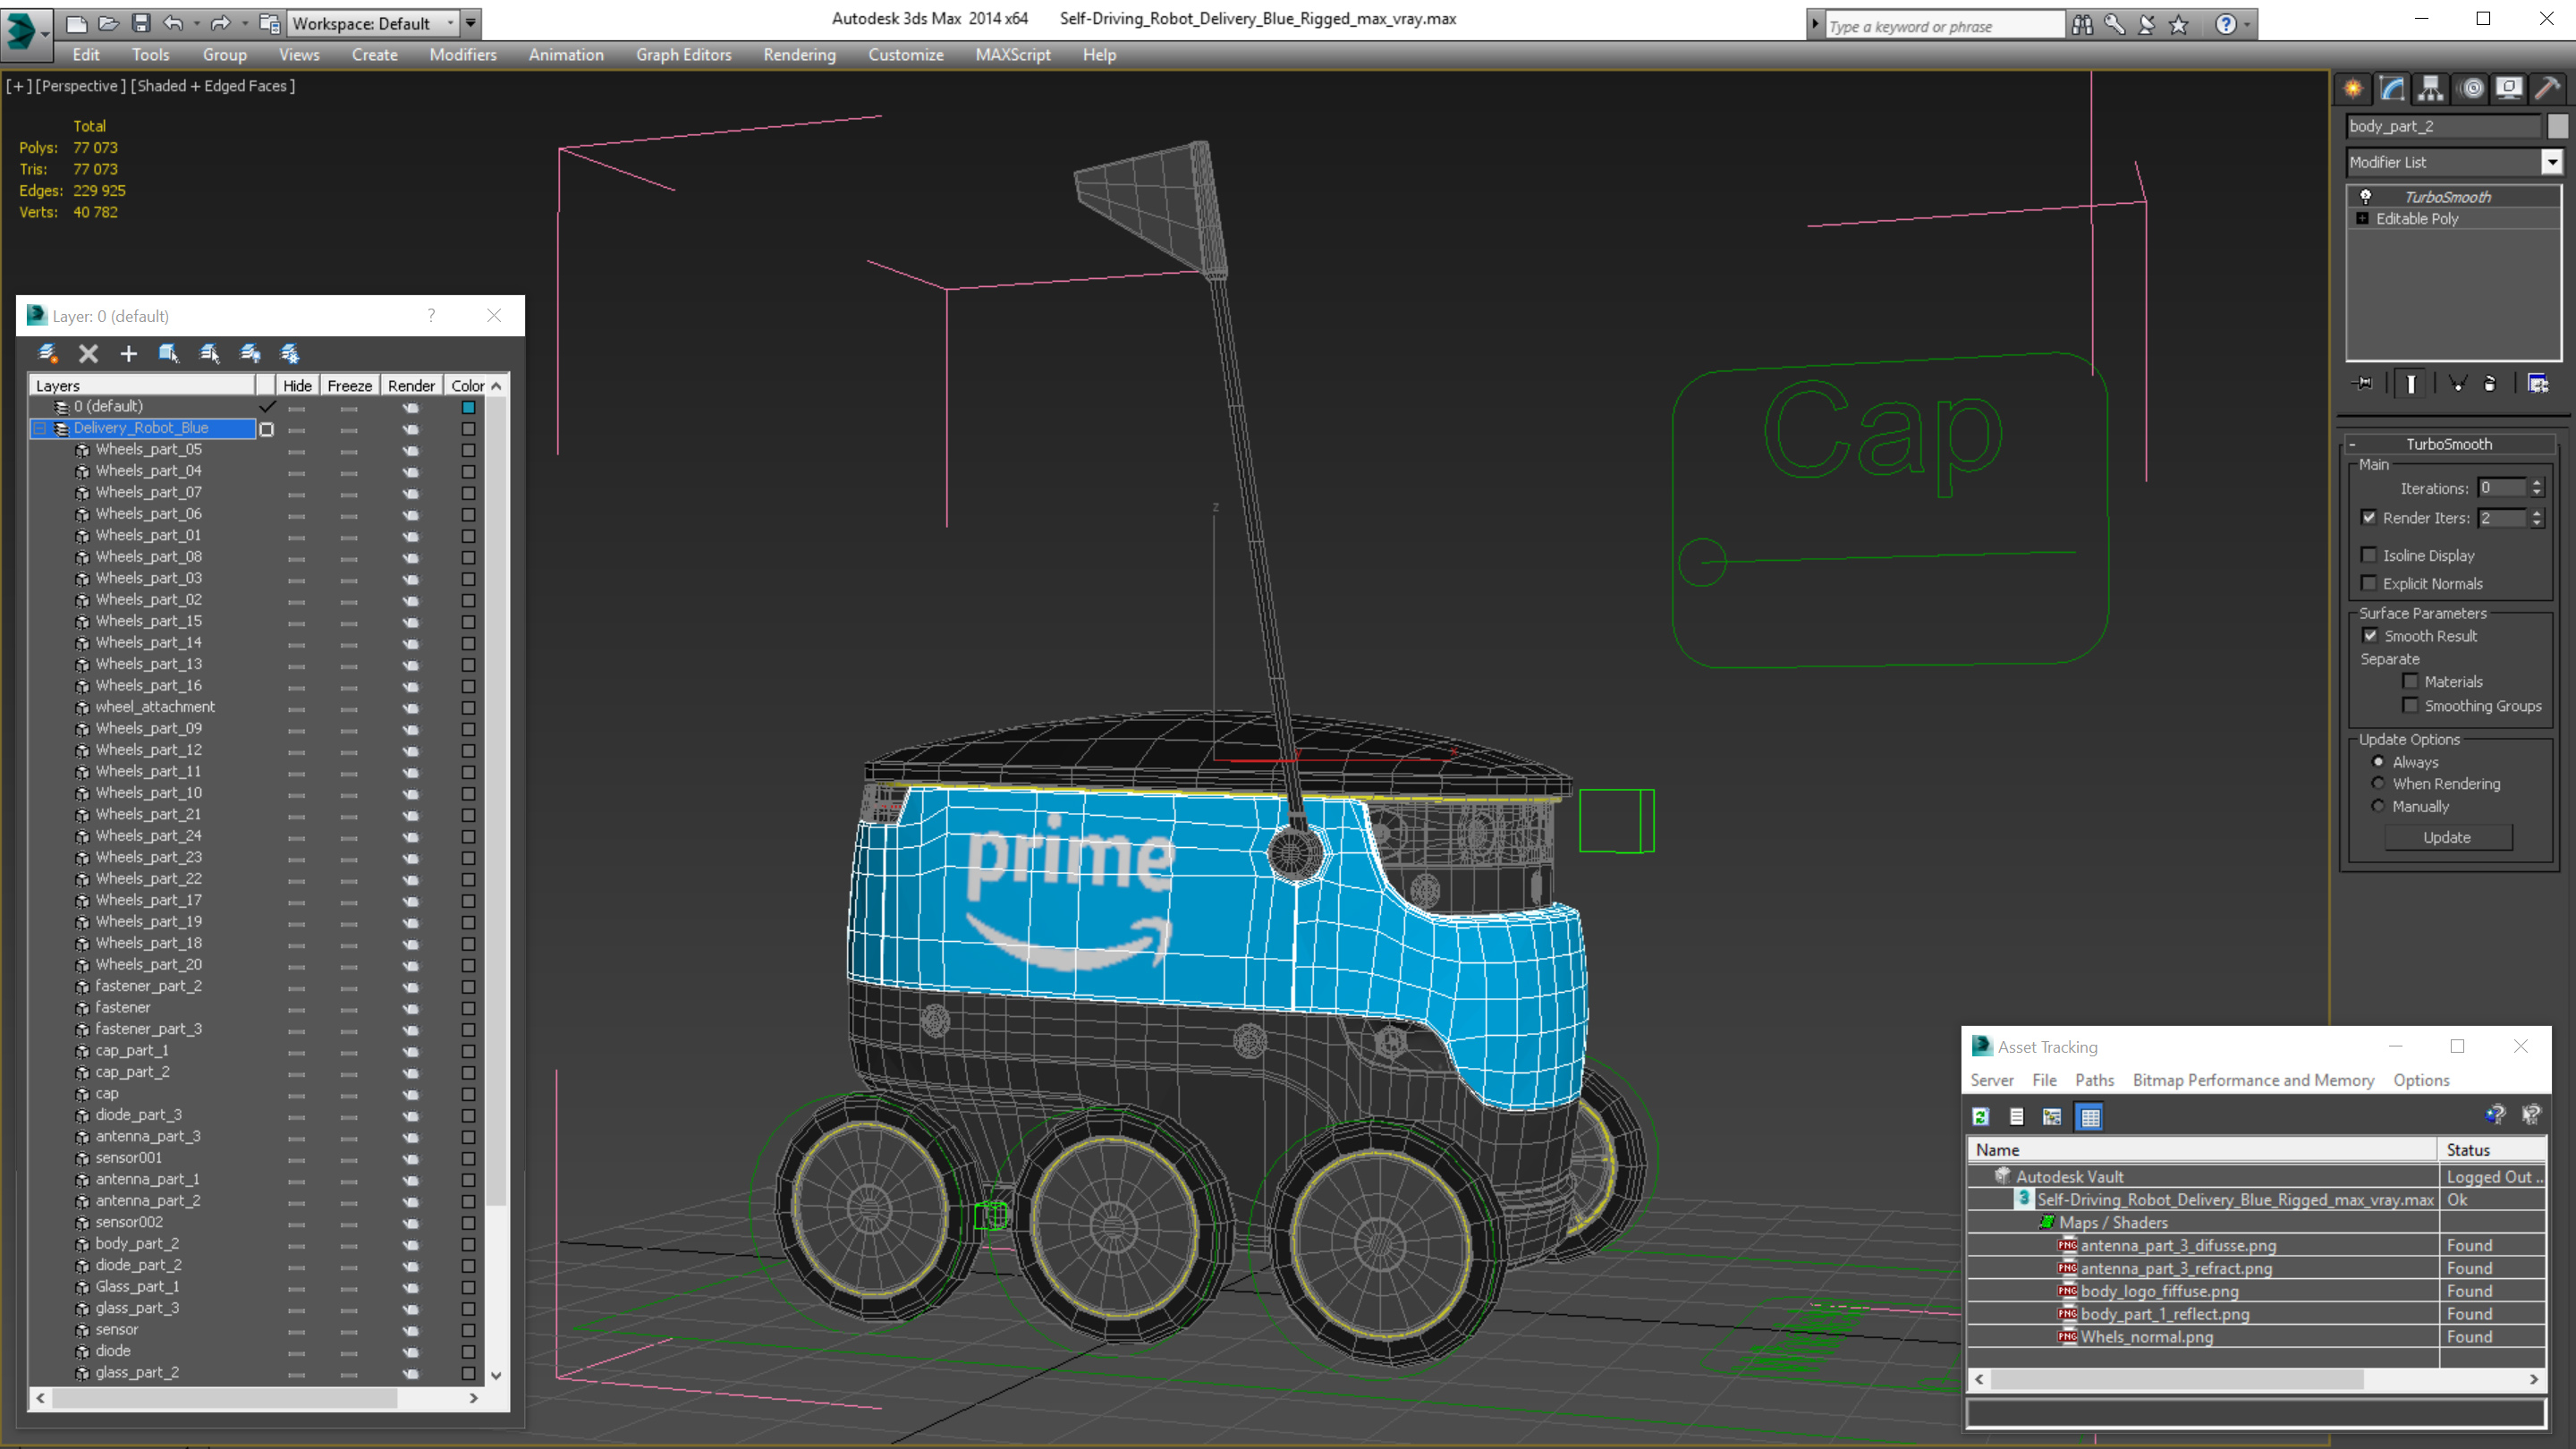The image size is (2576, 1449).
Task: Click the 0 (default) layer color swatch
Action: (x=468, y=407)
